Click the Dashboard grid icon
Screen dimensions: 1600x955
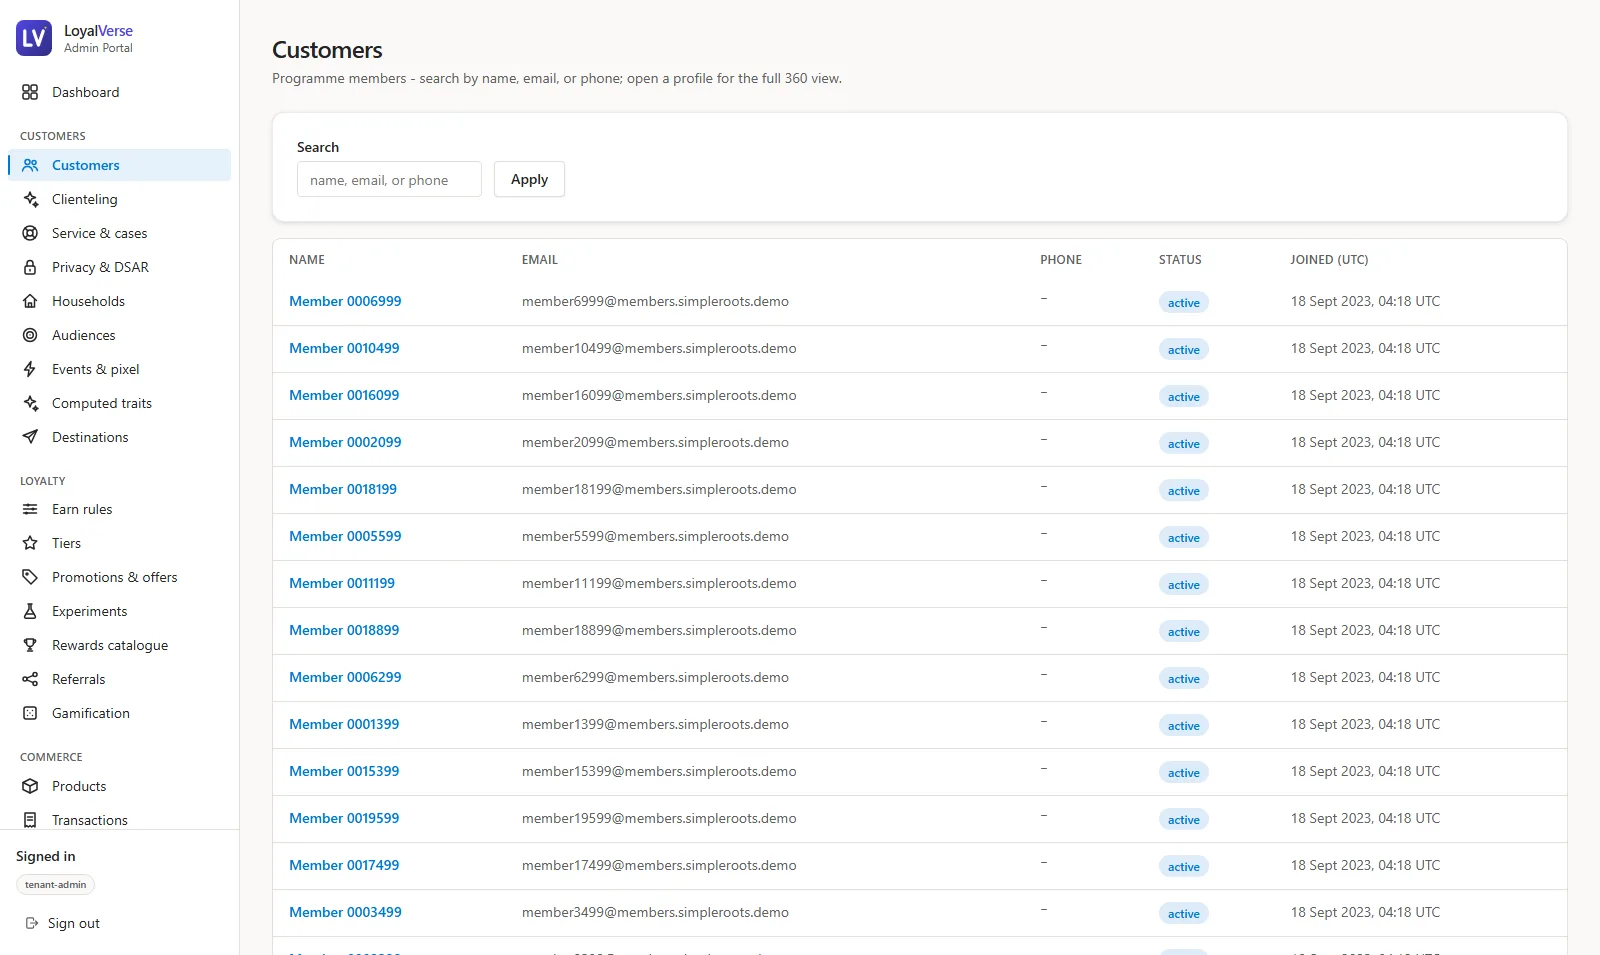click(x=30, y=92)
